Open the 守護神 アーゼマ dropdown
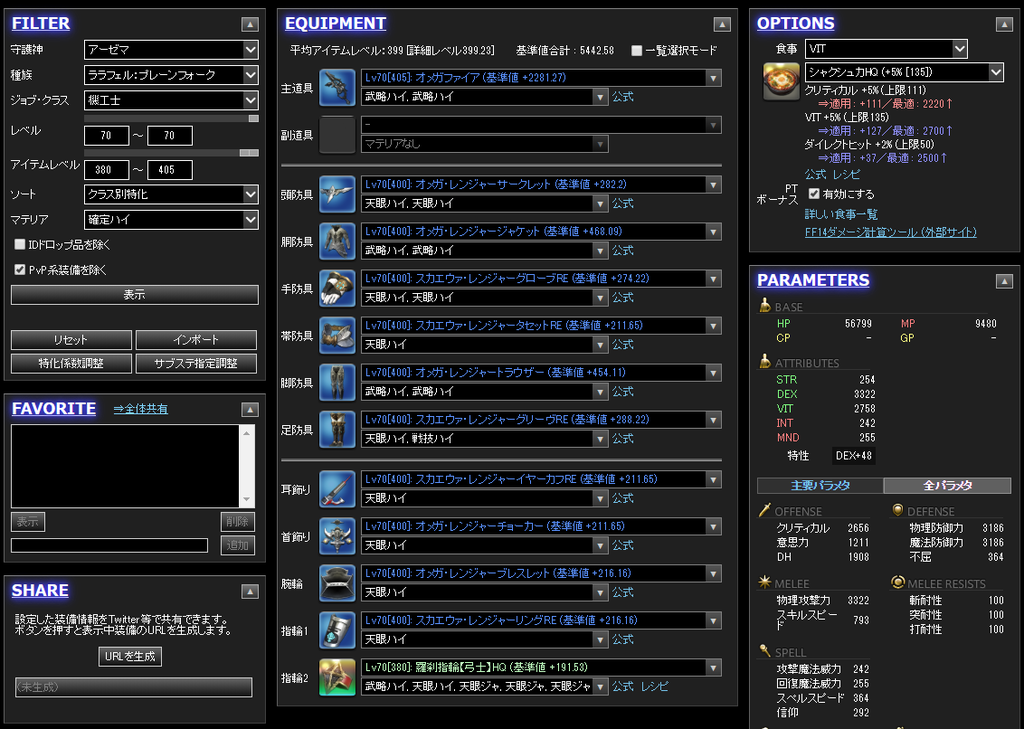1024x729 pixels. [x=171, y=50]
